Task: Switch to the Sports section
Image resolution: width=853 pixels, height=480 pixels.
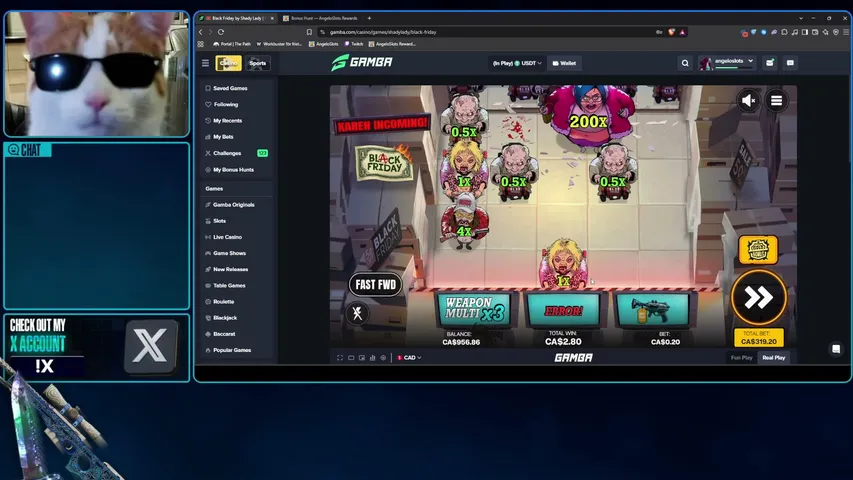Action: click(257, 63)
